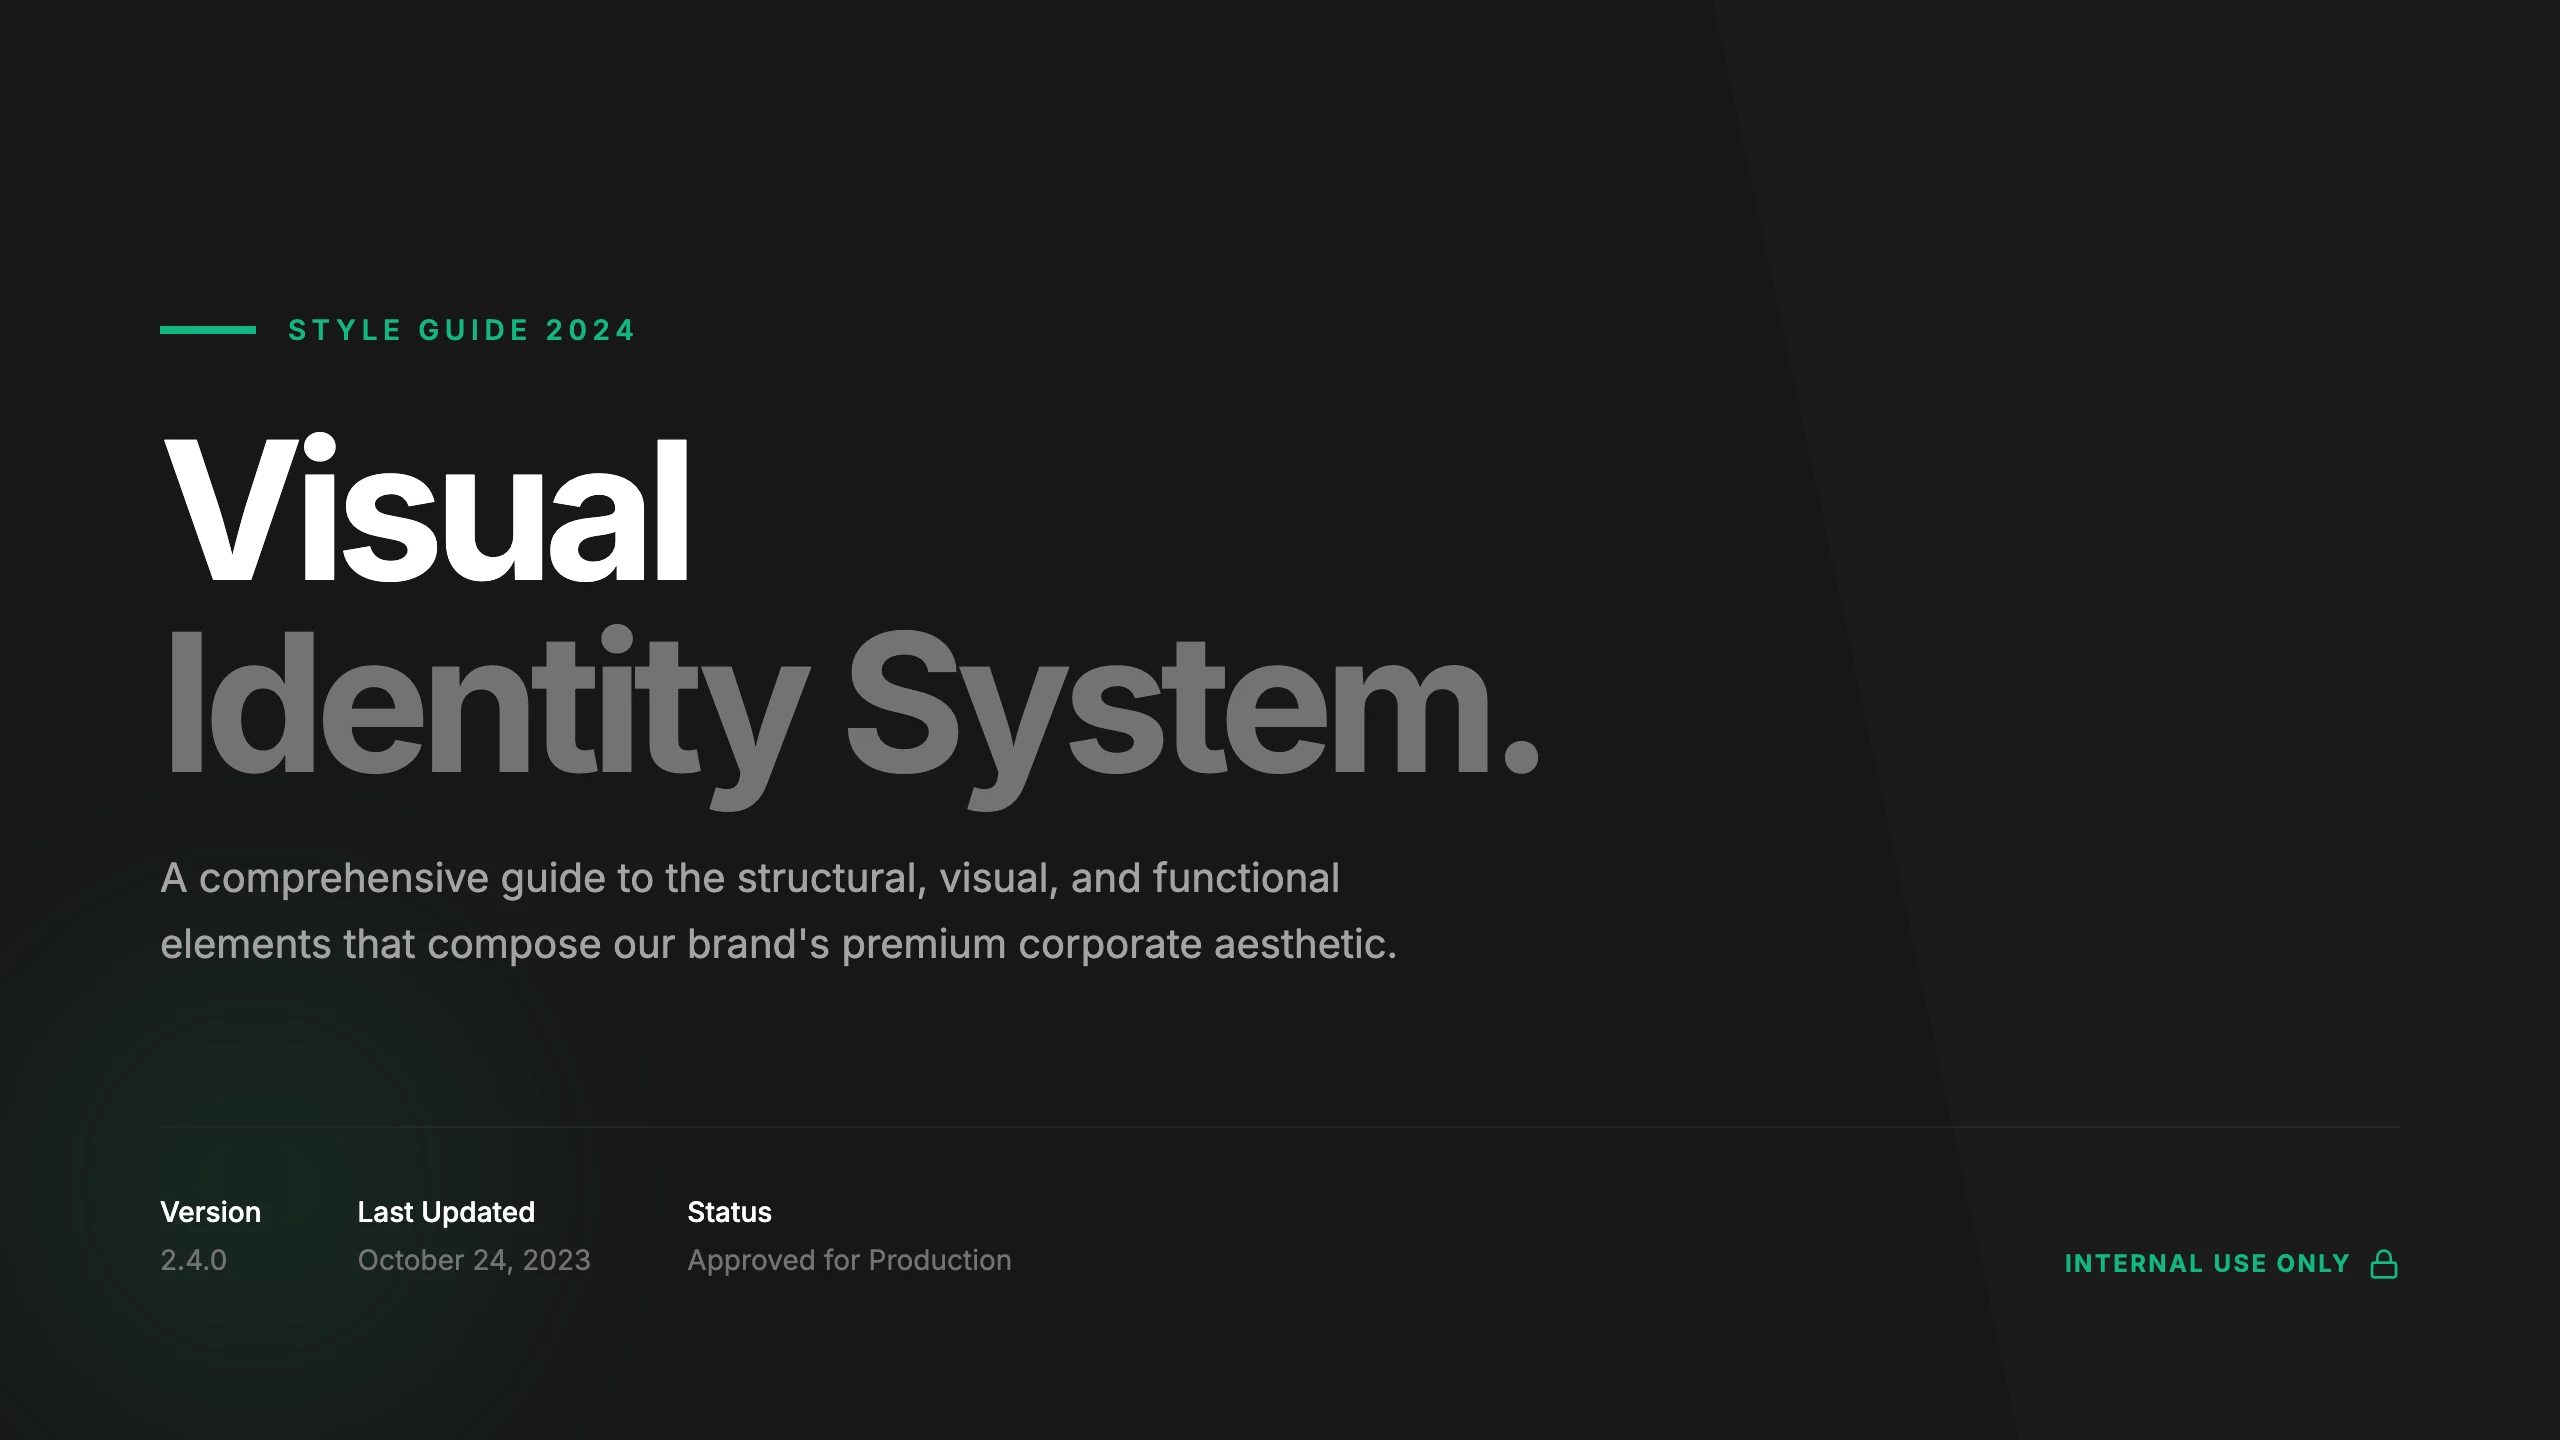Click the lock icon beside Internal Use Only

point(2384,1264)
